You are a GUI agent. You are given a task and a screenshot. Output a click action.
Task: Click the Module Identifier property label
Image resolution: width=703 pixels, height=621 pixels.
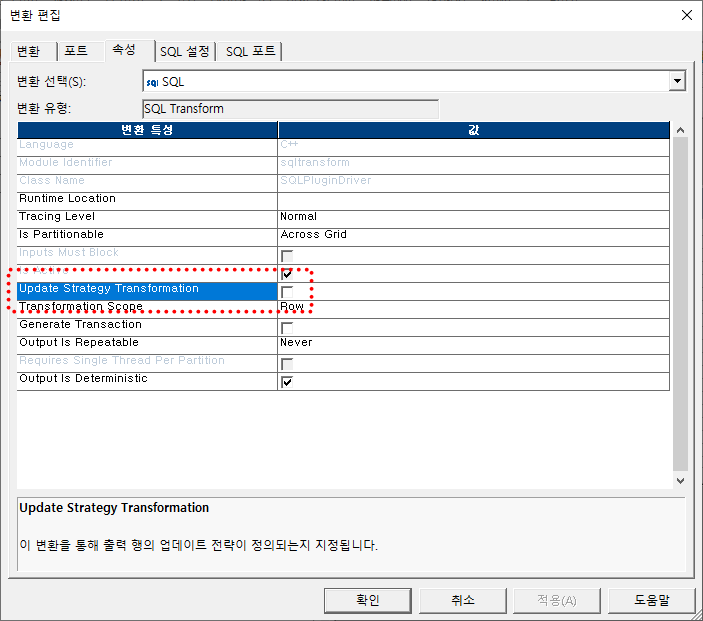[x=65, y=162]
